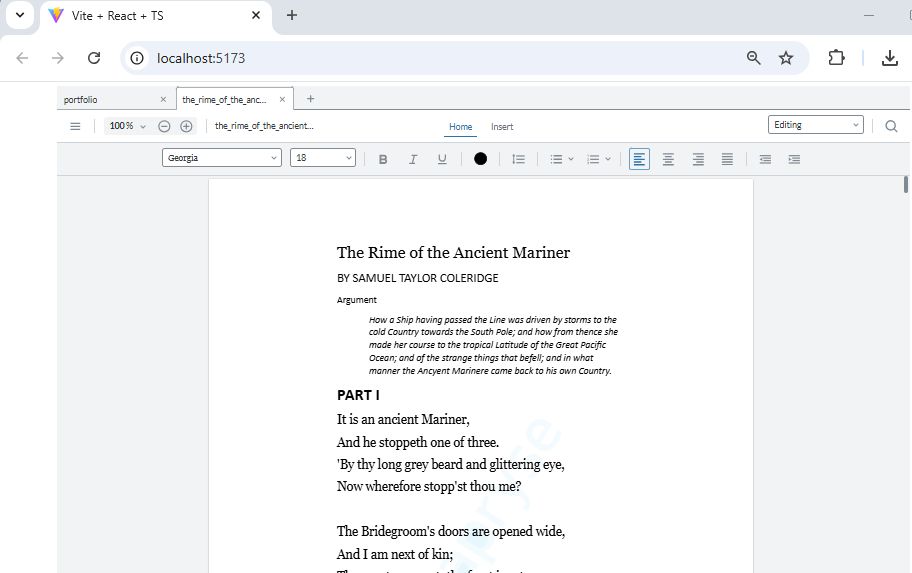
Task: Align text to the right
Action: (698, 159)
